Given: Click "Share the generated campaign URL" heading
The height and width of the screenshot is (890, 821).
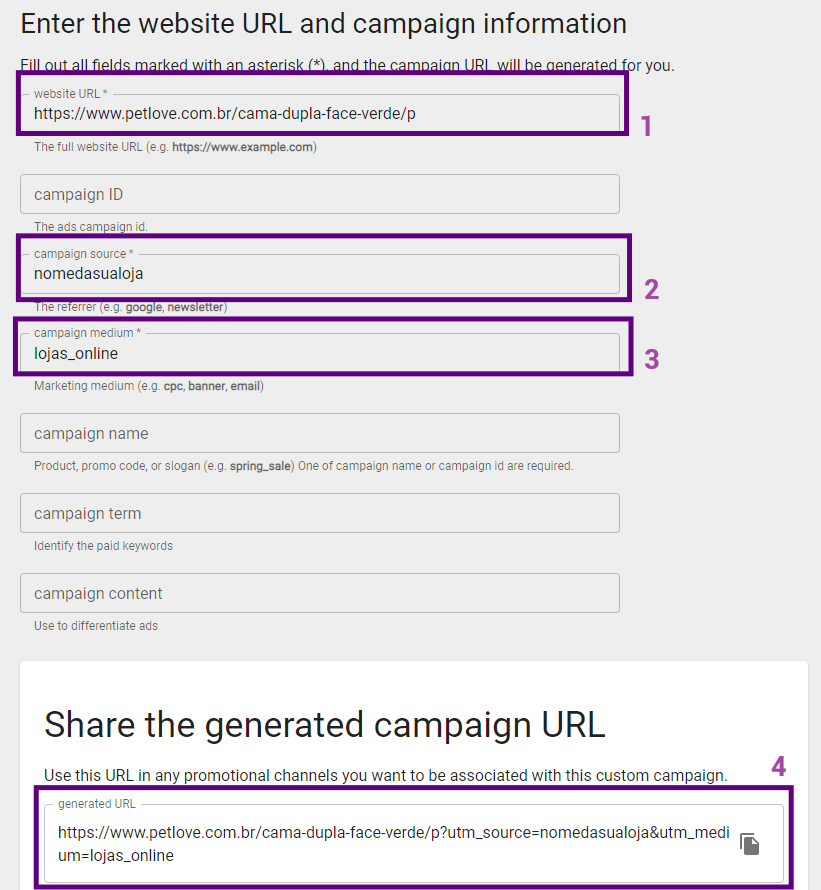Looking at the screenshot, I should point(325,724).
